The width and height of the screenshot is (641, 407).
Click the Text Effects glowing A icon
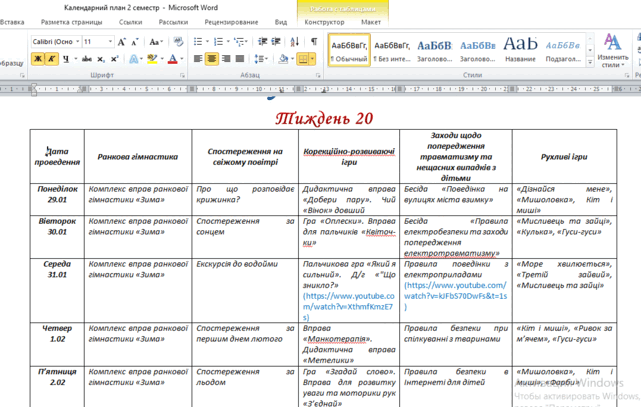134,59
